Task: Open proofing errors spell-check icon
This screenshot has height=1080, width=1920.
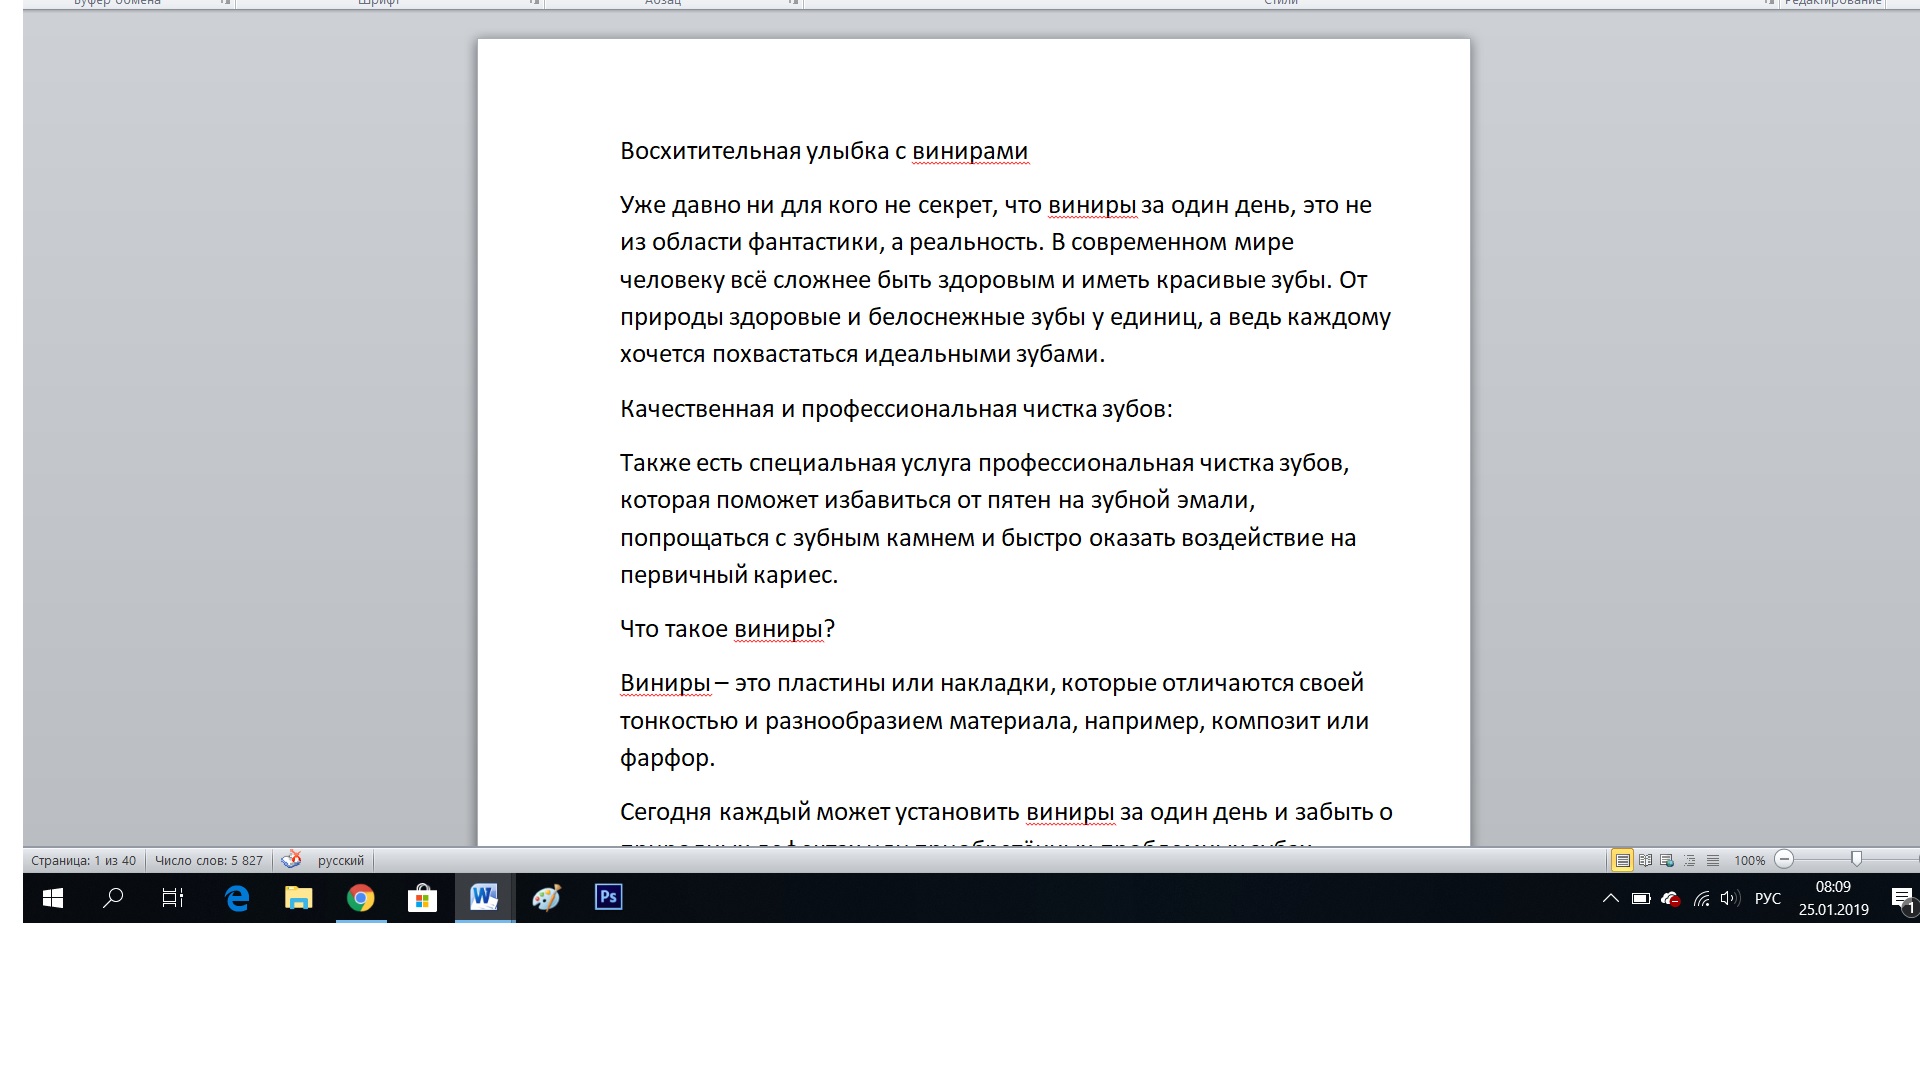Action: 291,860
